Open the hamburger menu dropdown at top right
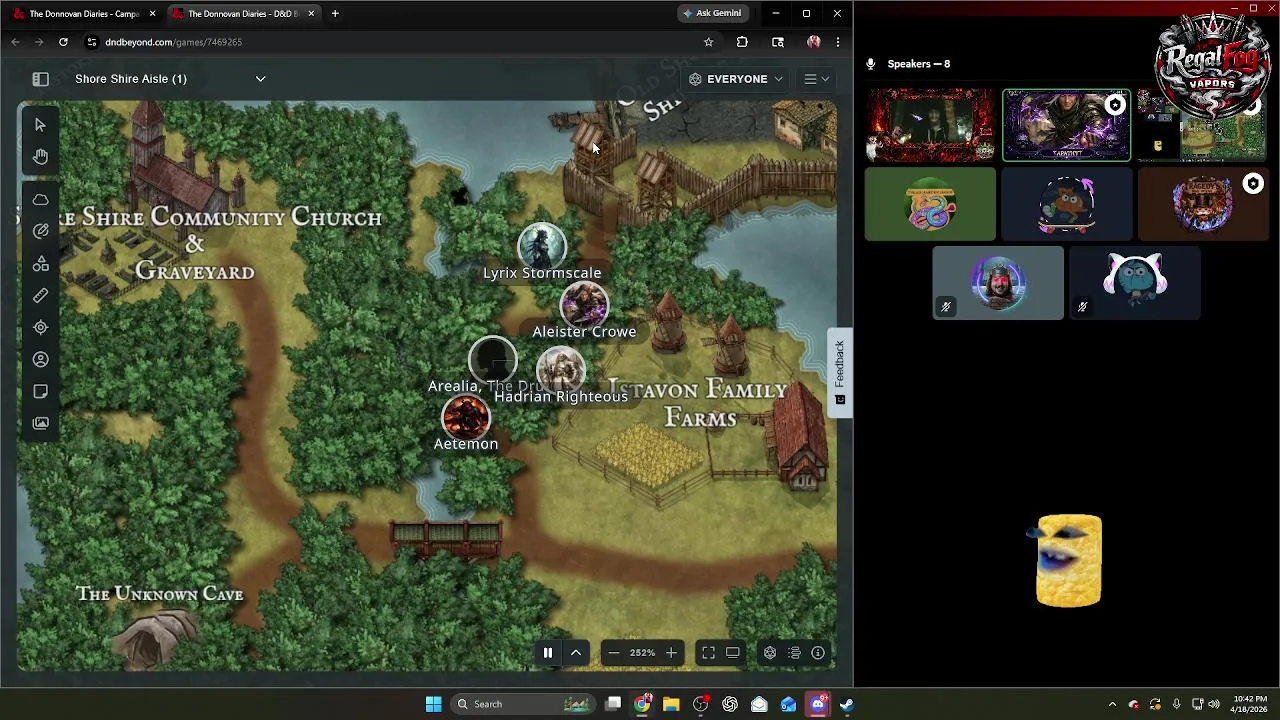This screenshot has height=720, width=1280. tap(816, 79)
